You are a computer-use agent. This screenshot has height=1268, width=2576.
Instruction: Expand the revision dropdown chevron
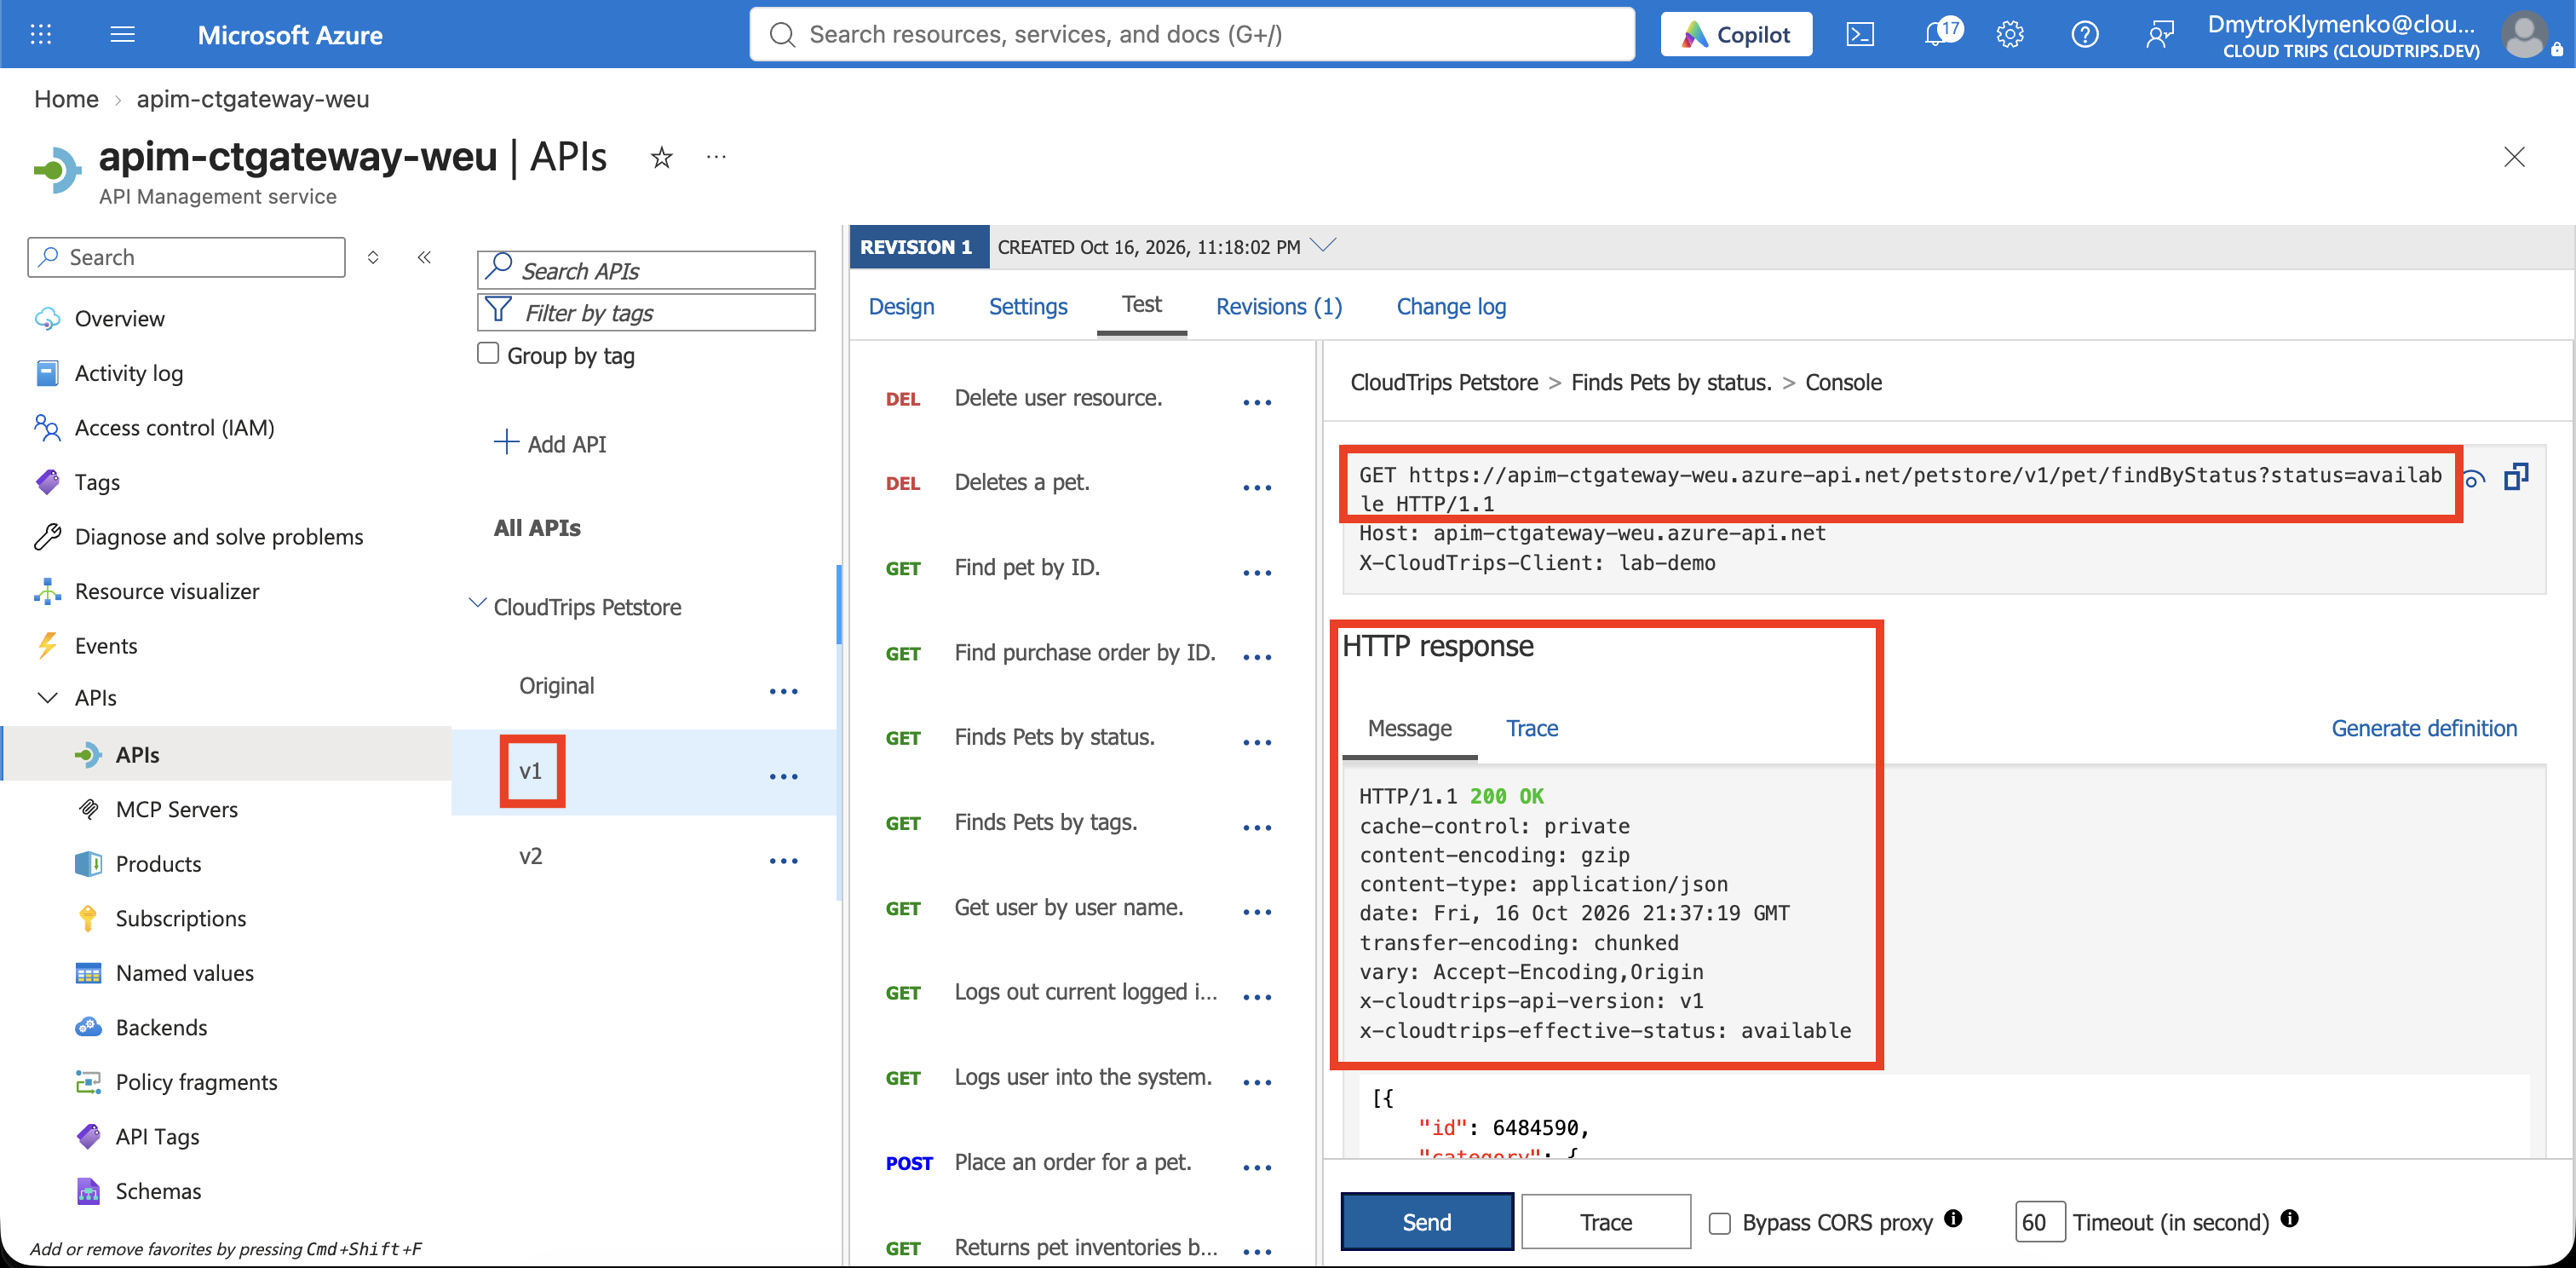coord(1323,245)
